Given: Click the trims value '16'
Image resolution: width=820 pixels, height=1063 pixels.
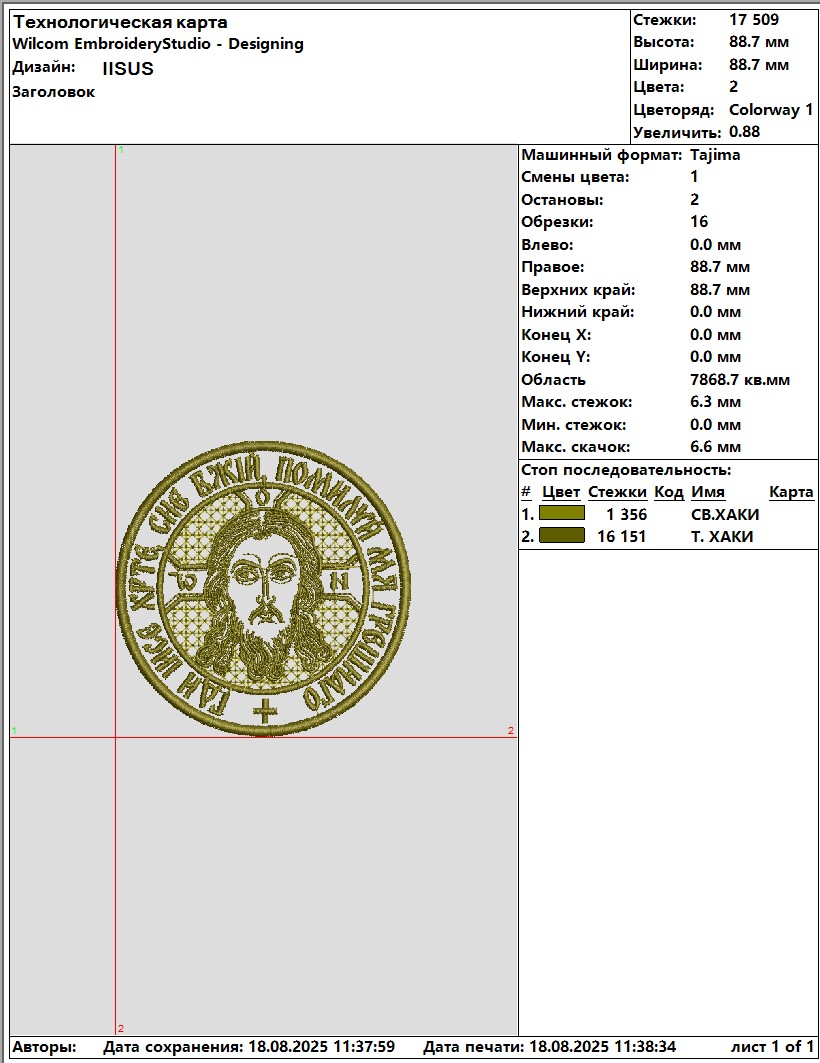Looking at the screenshot, I should tap(699, 222).
